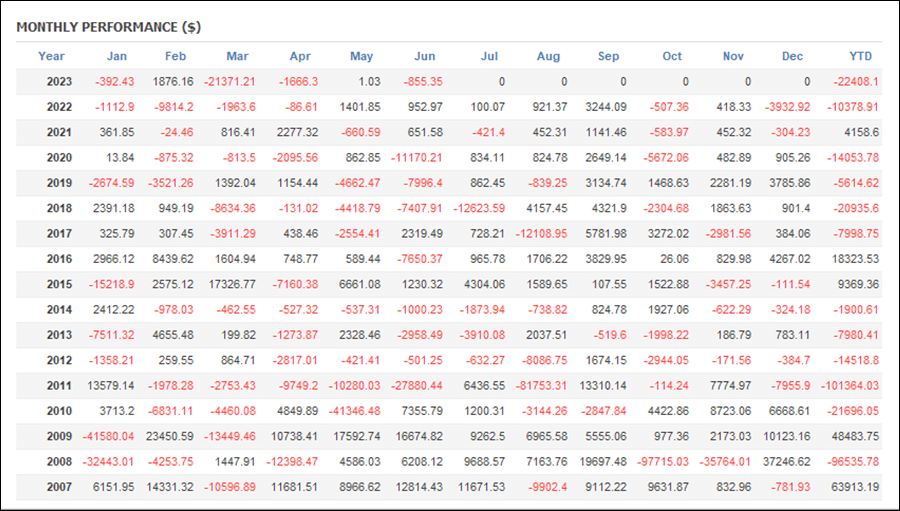900x511 pixels.
Task: Click the 2011 year row label
Action: (59, 386)
